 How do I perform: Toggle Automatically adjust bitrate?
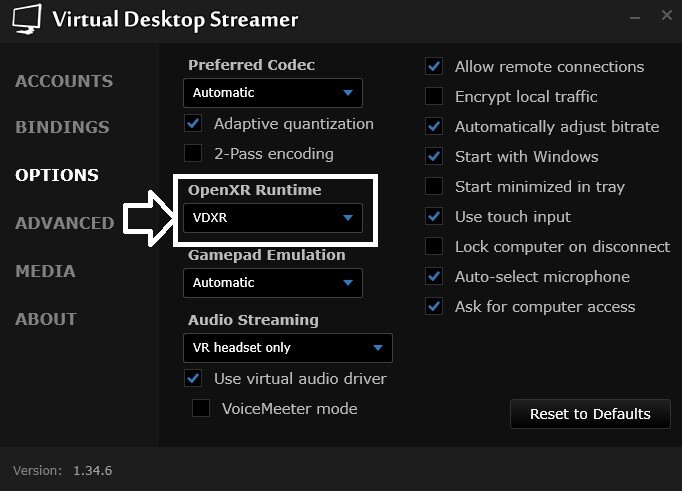[434, 127]
